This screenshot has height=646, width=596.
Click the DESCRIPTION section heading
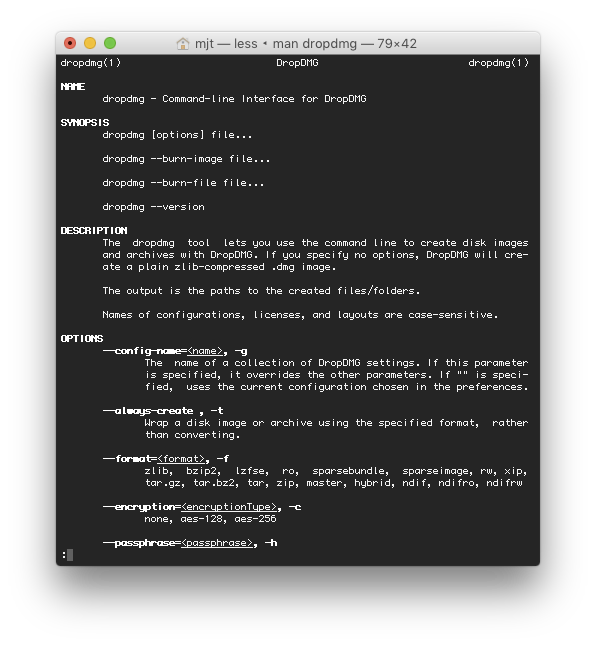94,230
